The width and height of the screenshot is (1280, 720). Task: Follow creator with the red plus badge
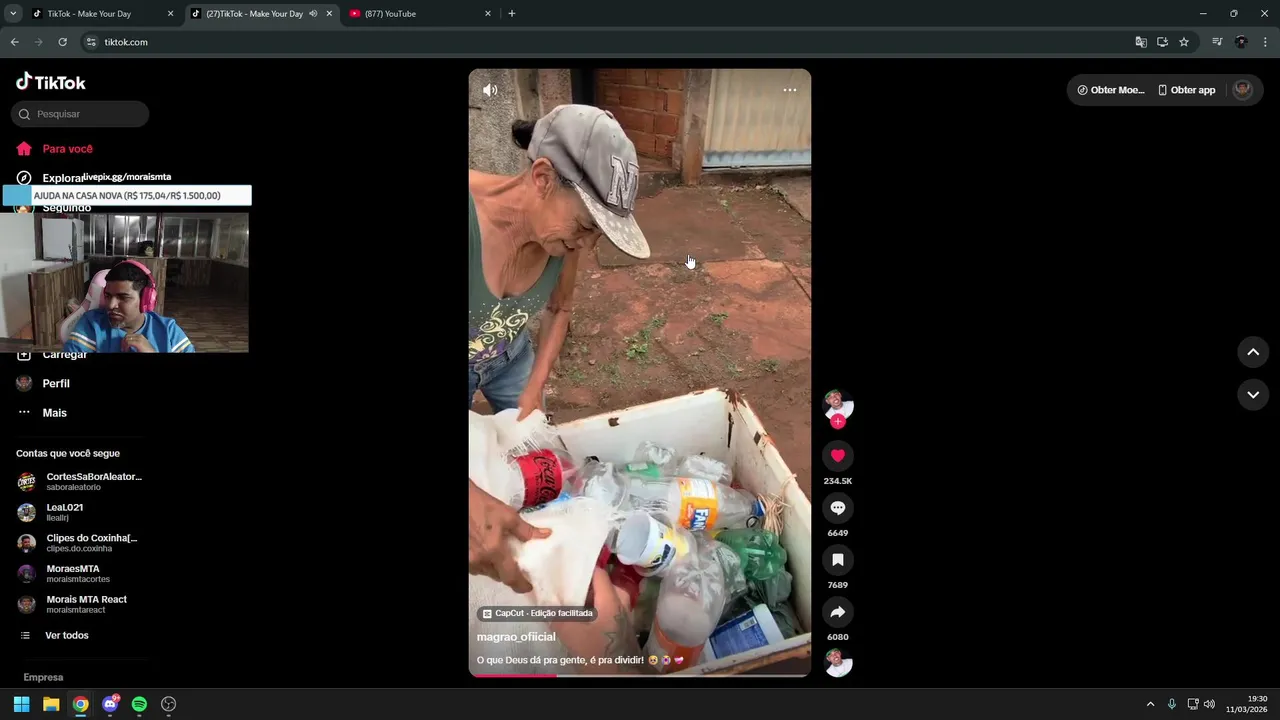coord(838,422)
